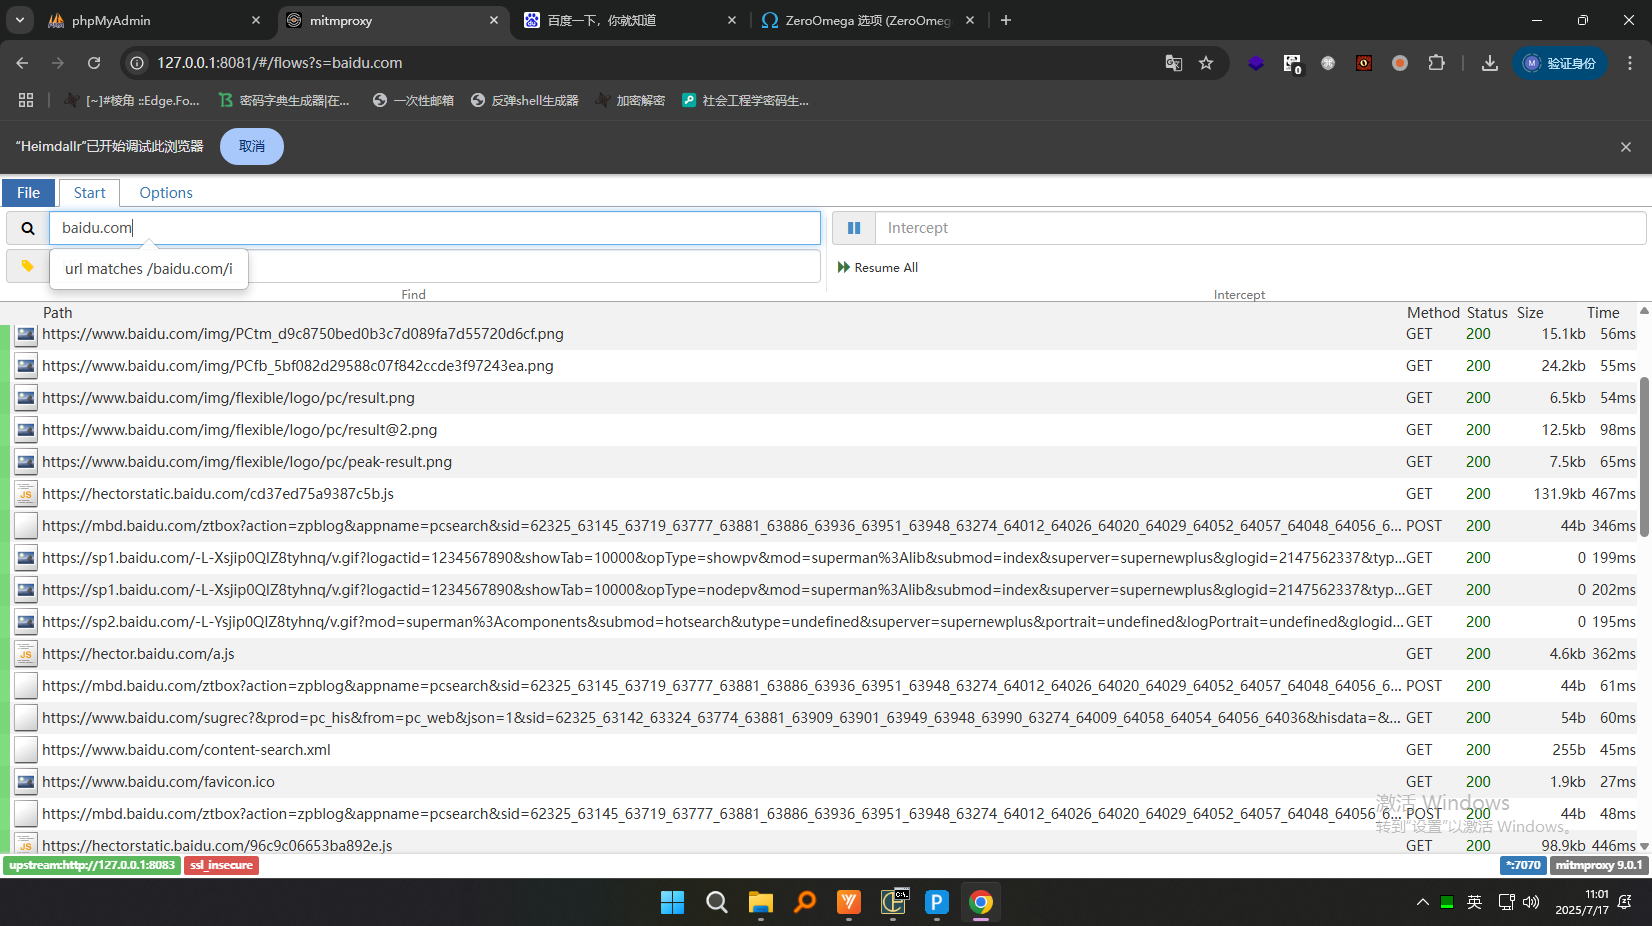Click the Path column header
Screen dimensions: 1652x926
pos(58,312)
